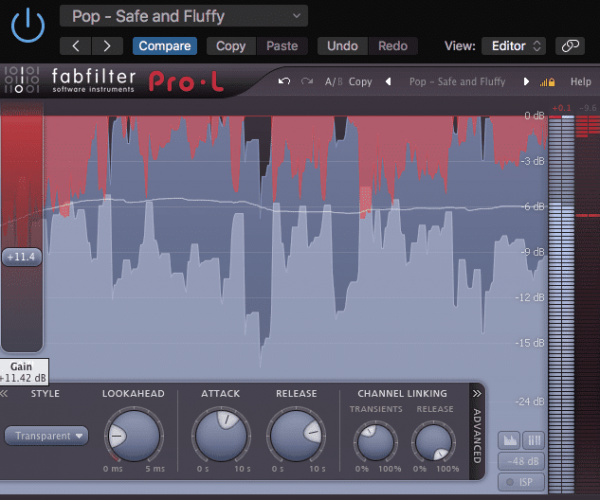Click the Channel Linking Transients knob
The image size is (600, 500).
[x=375, y=442]
